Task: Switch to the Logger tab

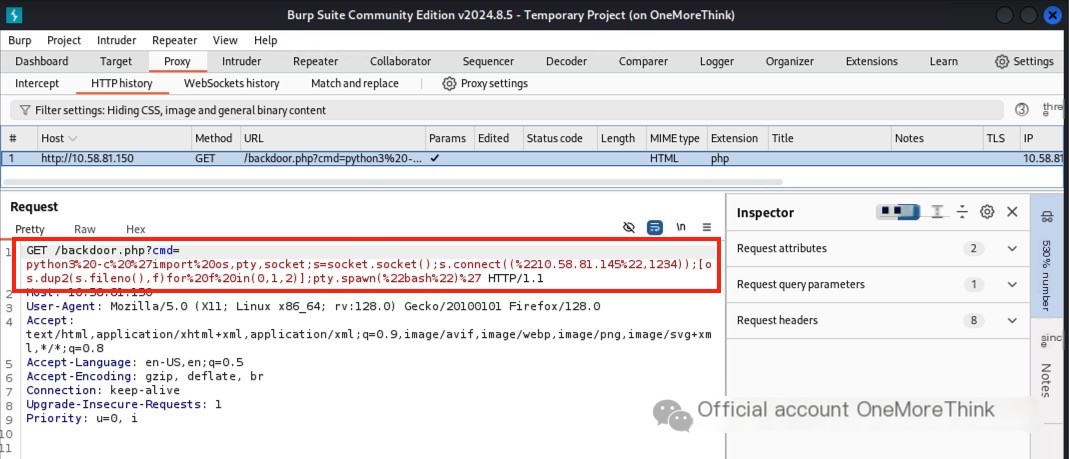Action: pos(717,61)
